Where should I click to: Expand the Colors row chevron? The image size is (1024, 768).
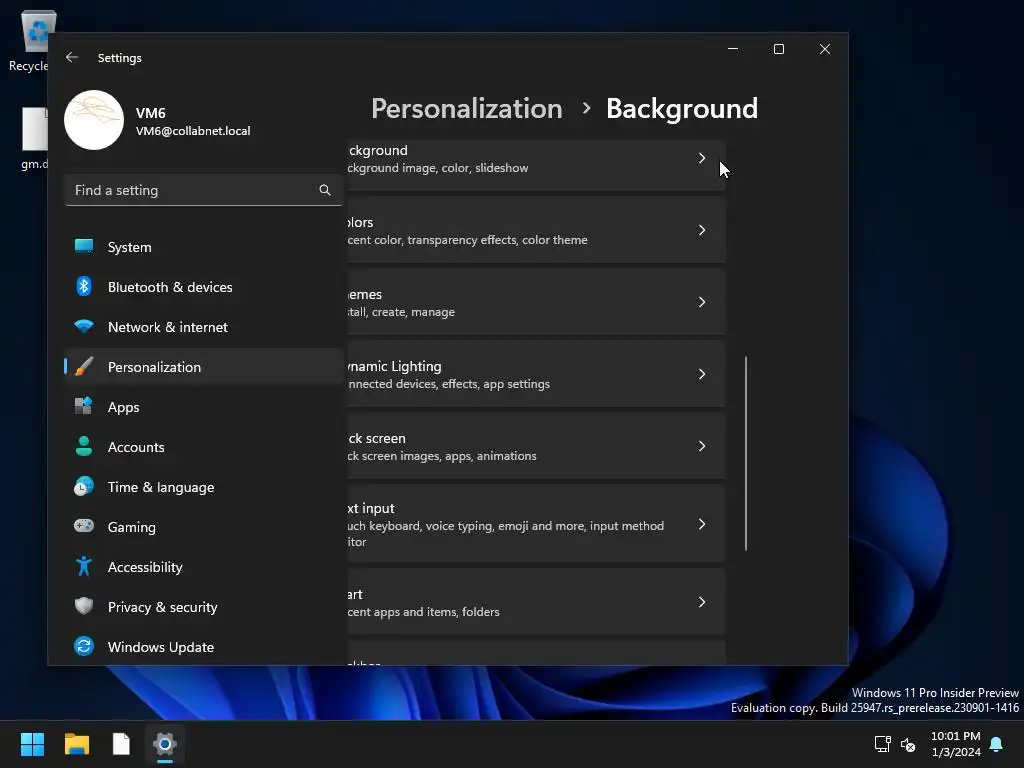tap(701, 230)
